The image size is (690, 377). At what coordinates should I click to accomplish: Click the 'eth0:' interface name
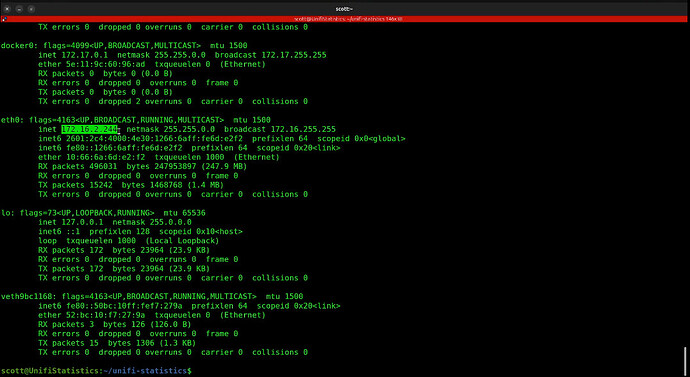tap(12, 120)
